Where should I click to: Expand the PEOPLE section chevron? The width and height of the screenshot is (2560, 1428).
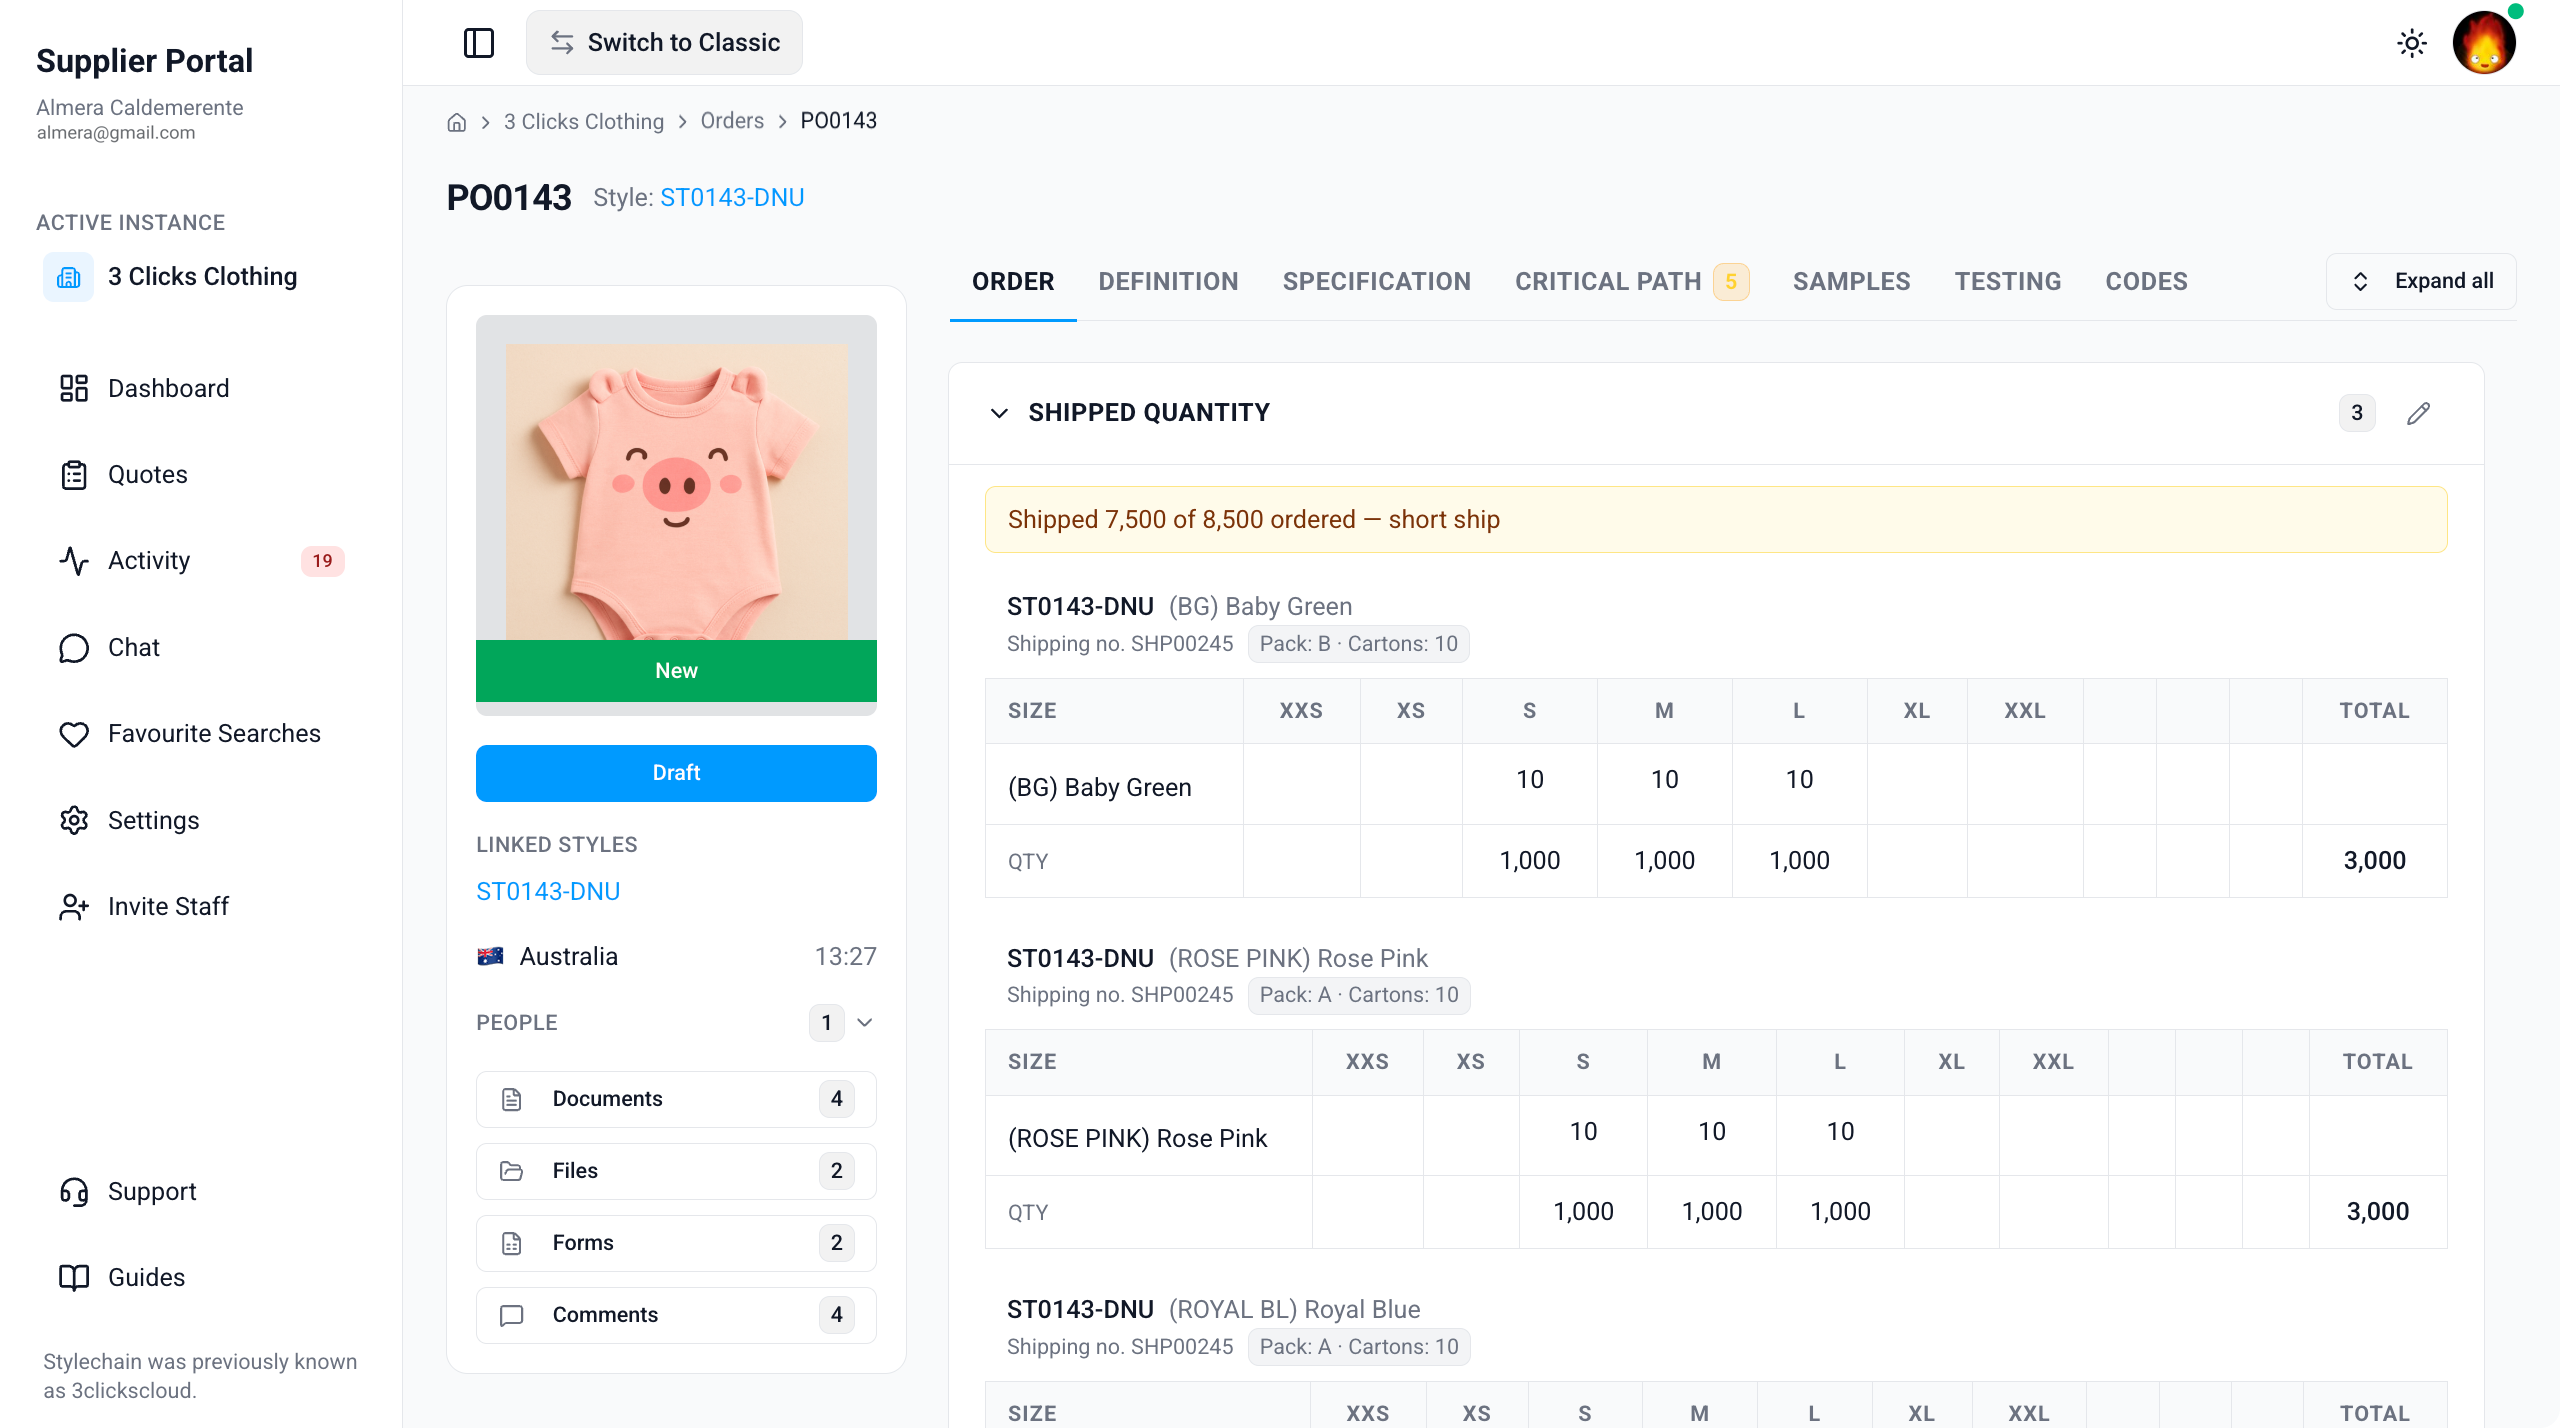tap(865, 1023)
